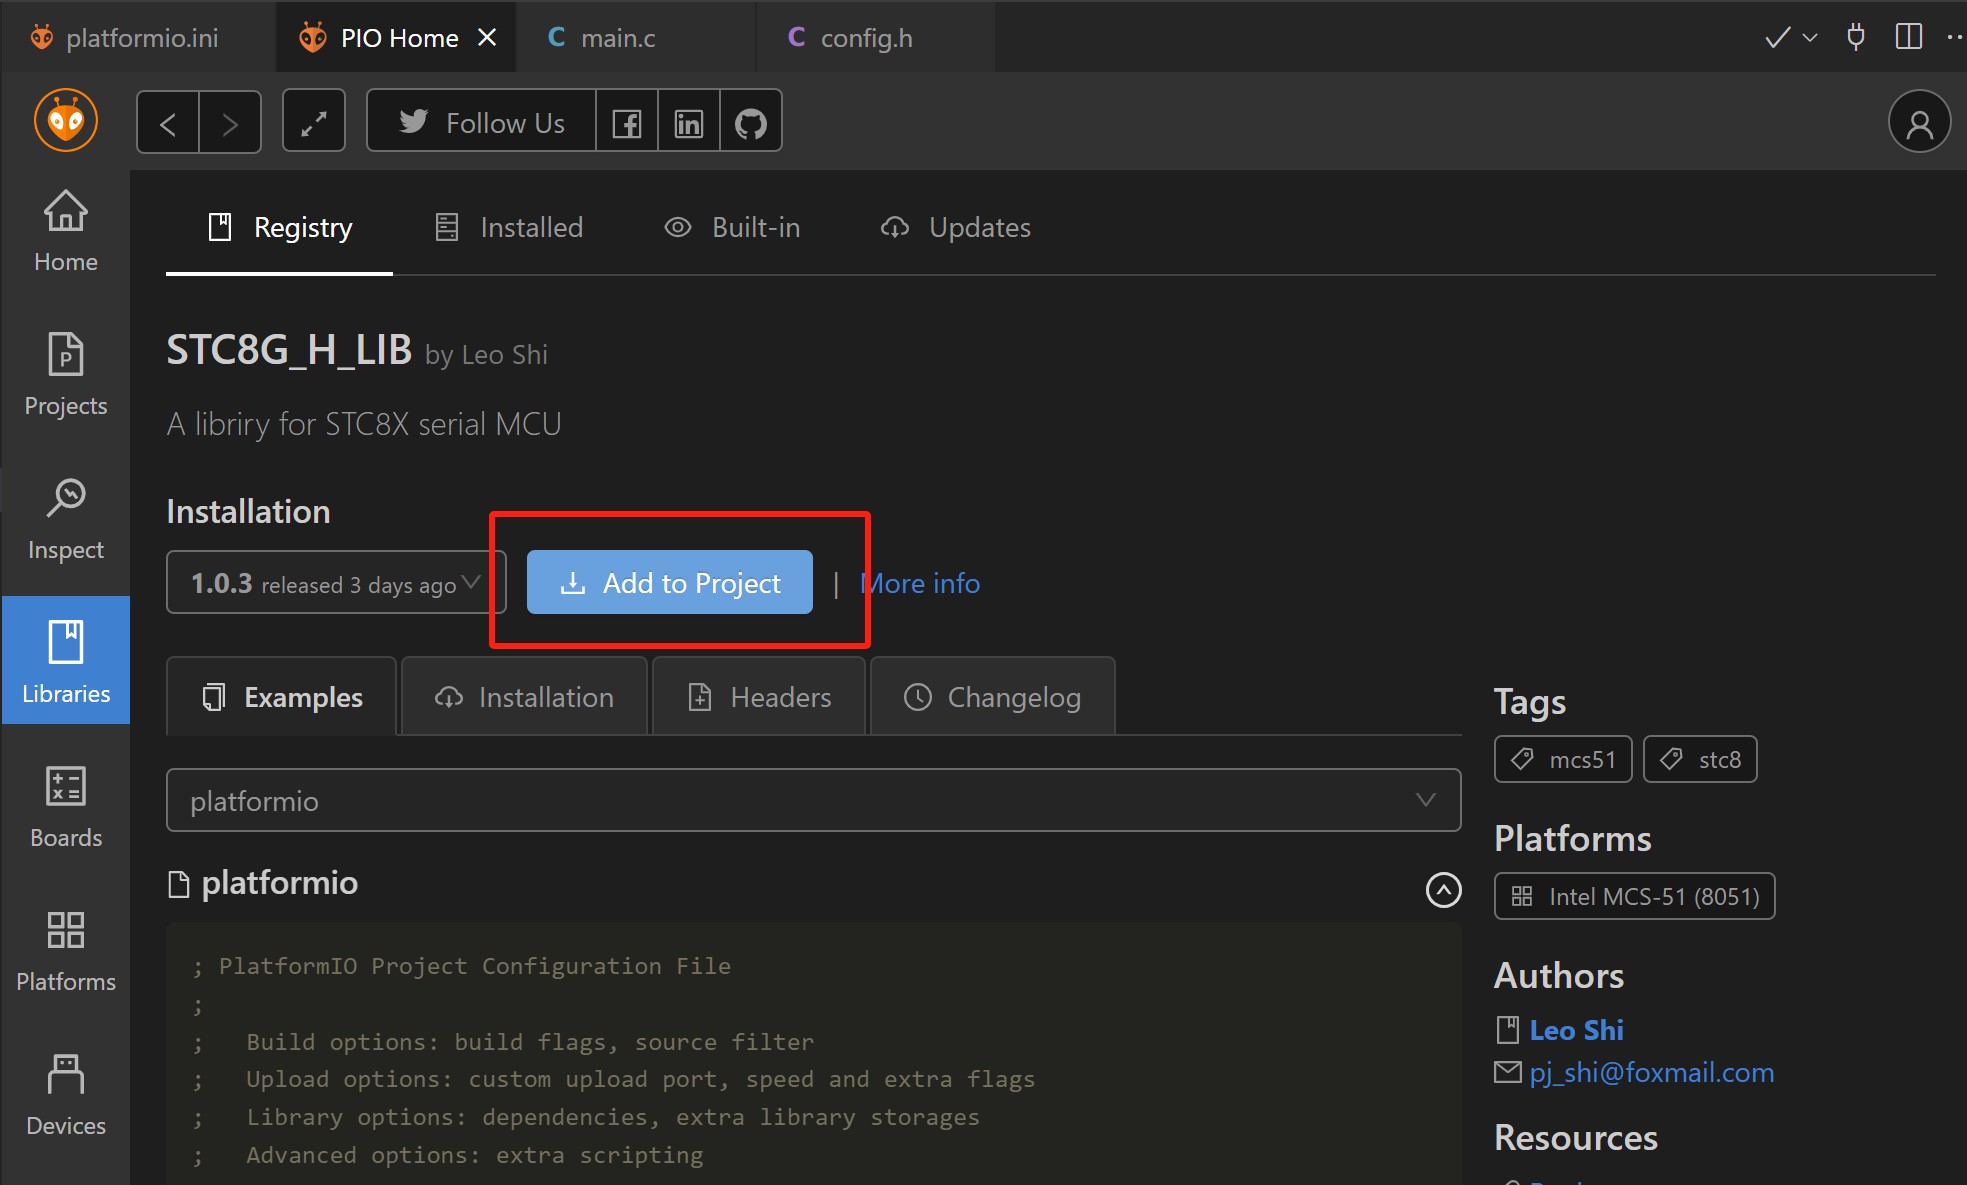Screen dimensions: 1967x1185
Task: Click the Facebook icon button
Action: pyautogui.click(x=627, y=123)
